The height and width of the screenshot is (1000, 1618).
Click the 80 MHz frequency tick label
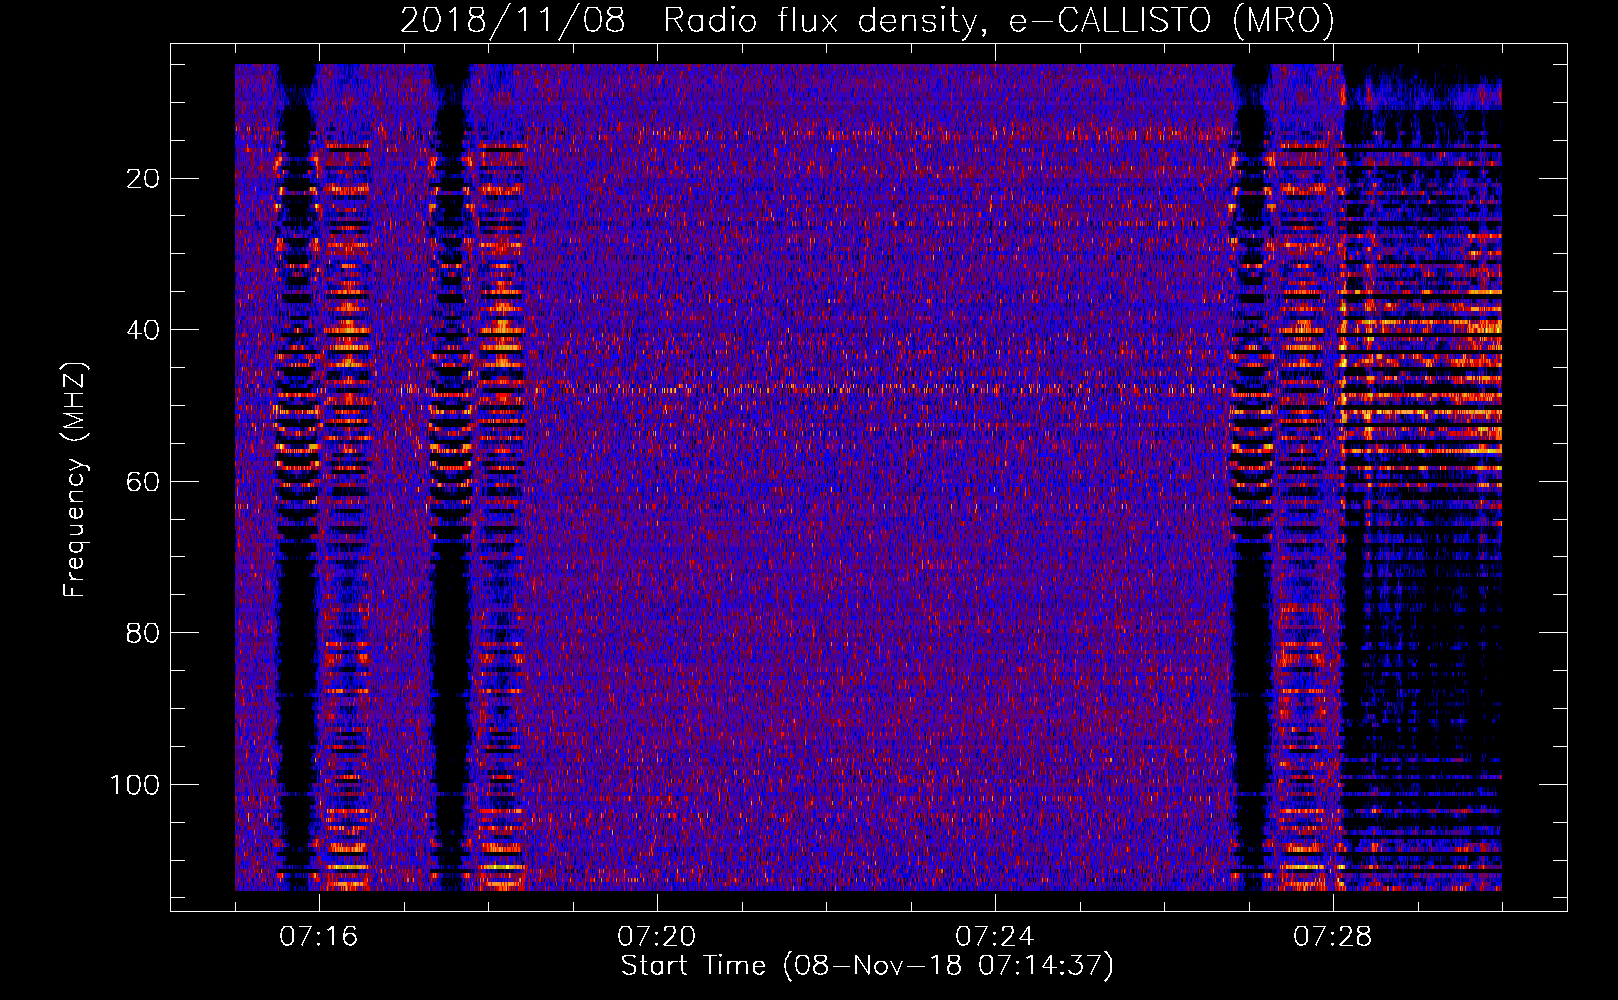point(144,633)
